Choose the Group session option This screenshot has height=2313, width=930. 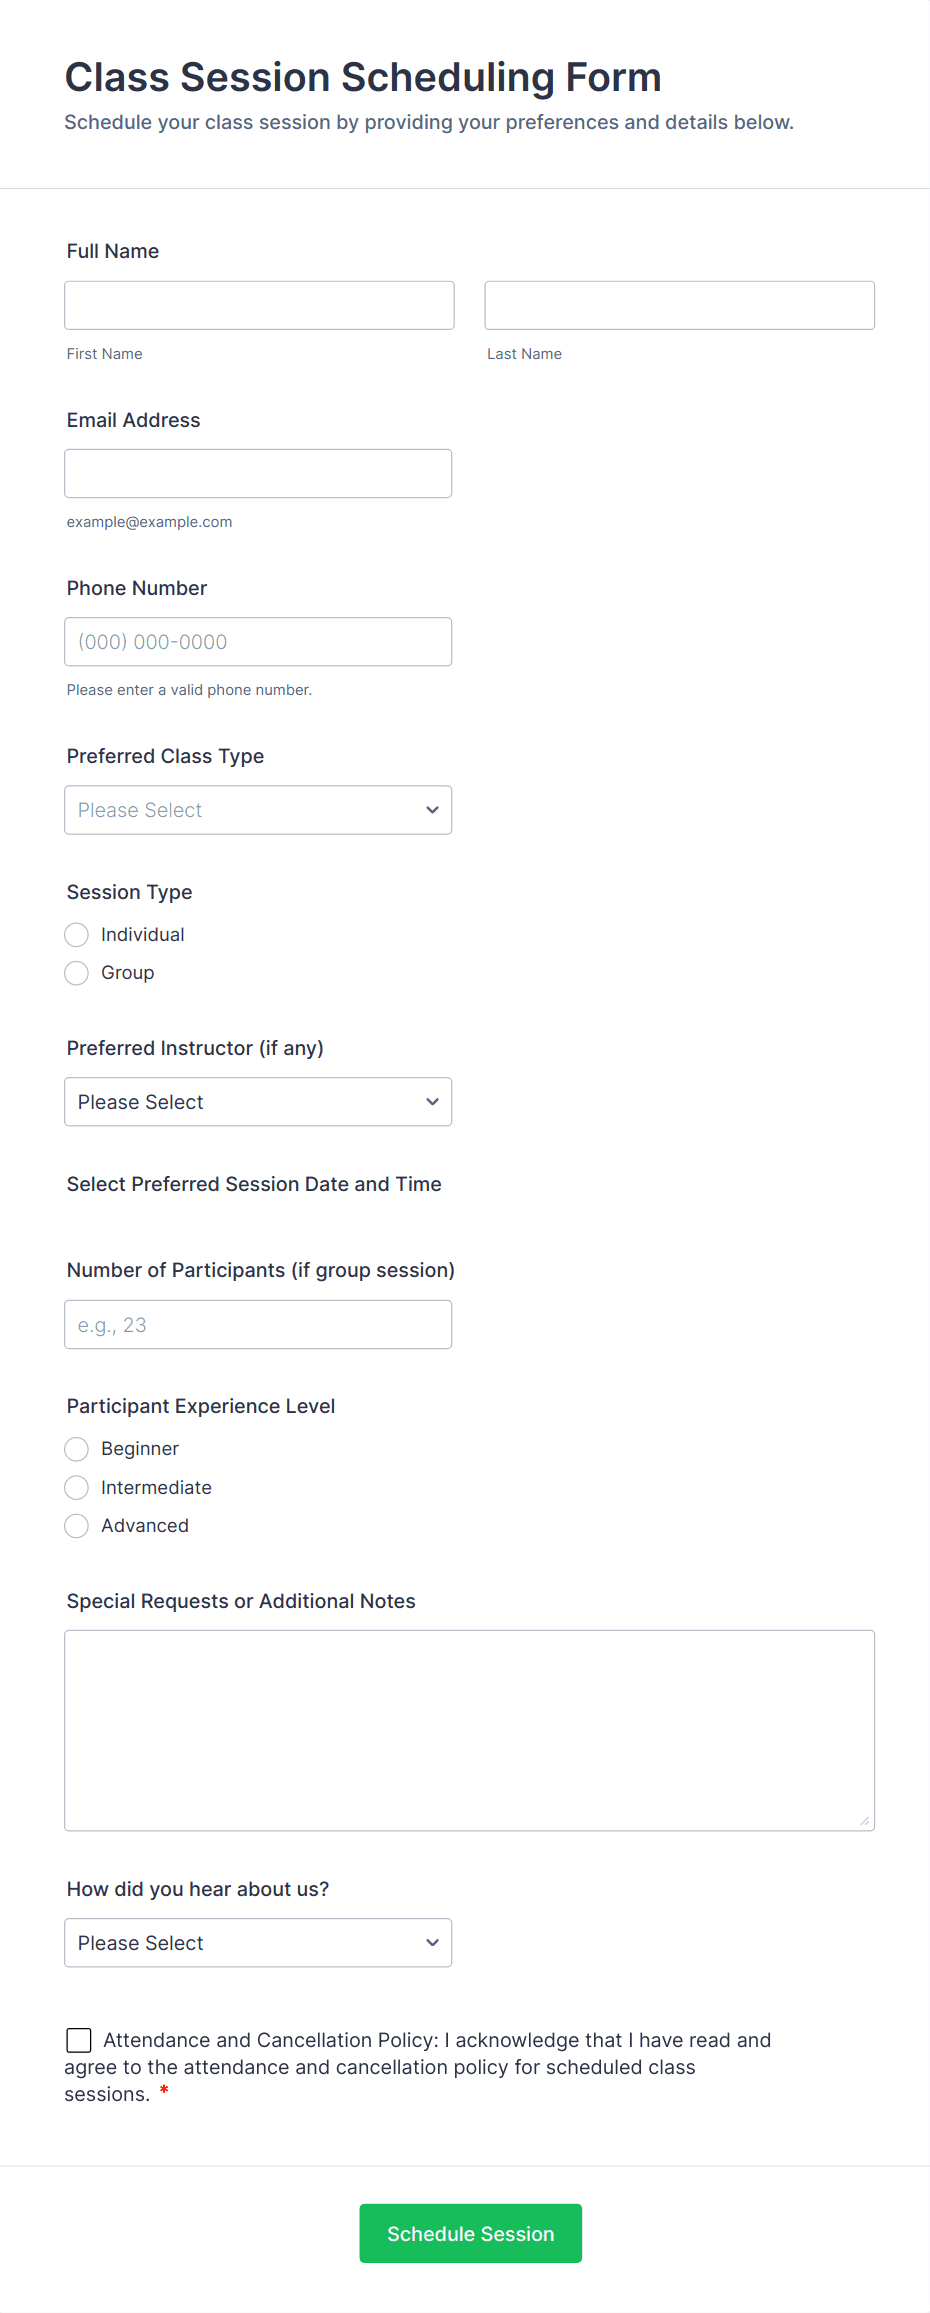(x=77, y=973)
